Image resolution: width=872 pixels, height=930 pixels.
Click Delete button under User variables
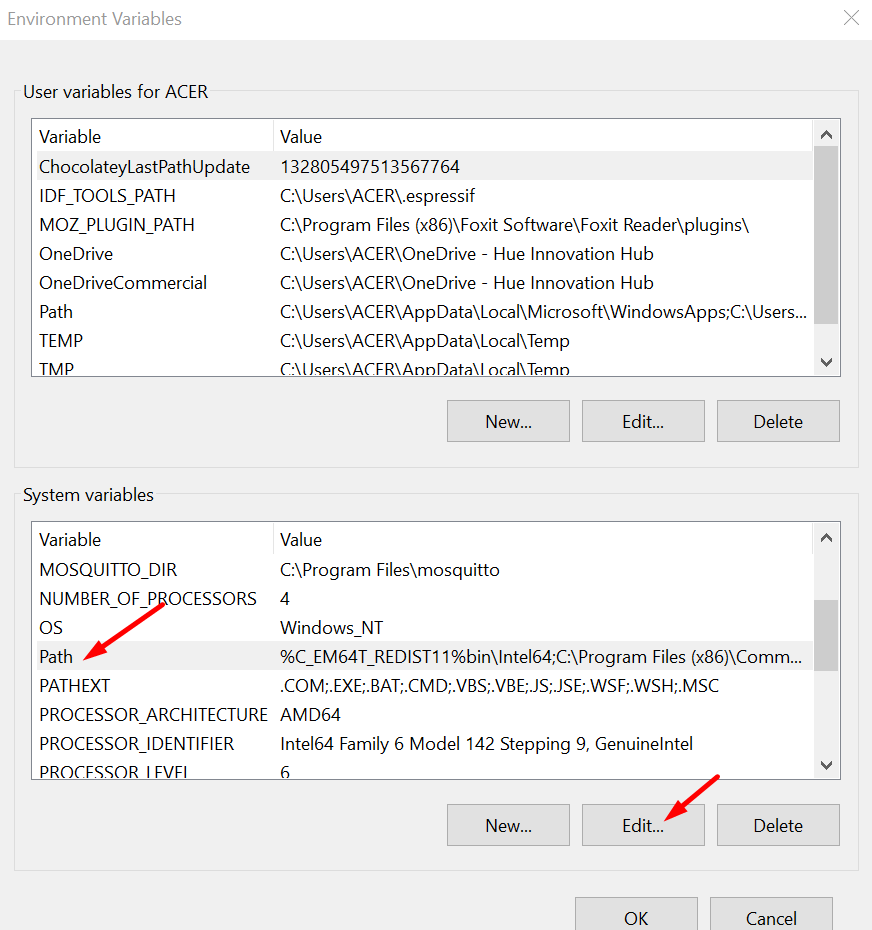[x=778, y=421]
